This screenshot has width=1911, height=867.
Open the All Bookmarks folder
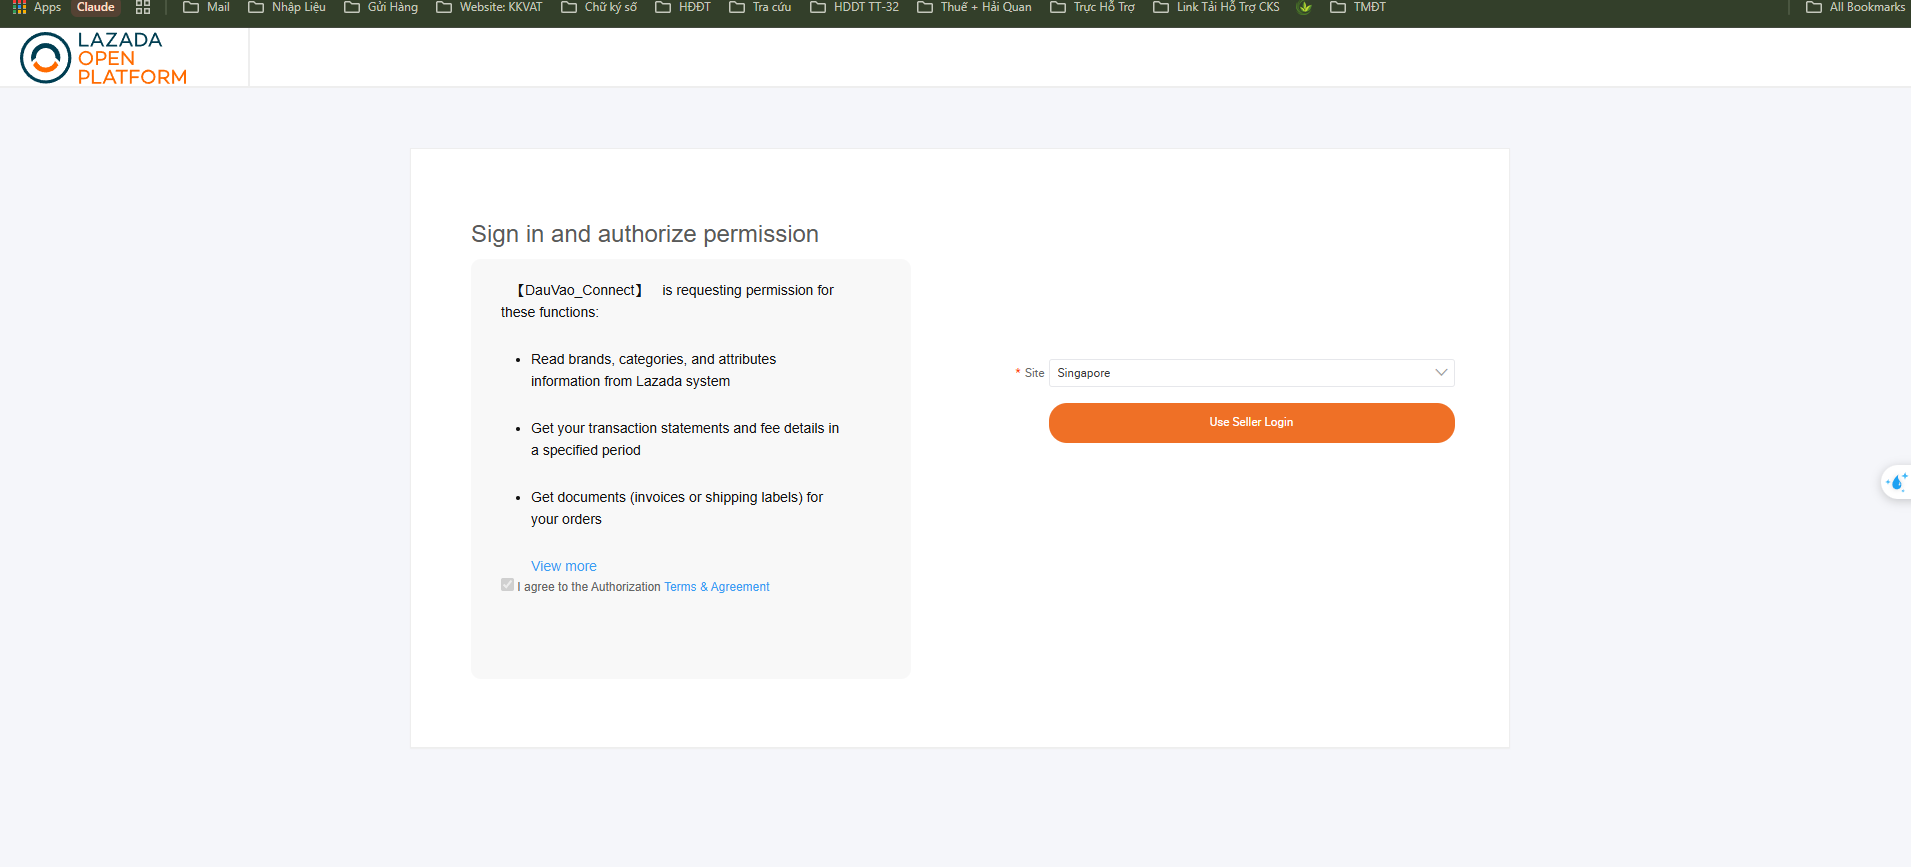click(1856, 7)
